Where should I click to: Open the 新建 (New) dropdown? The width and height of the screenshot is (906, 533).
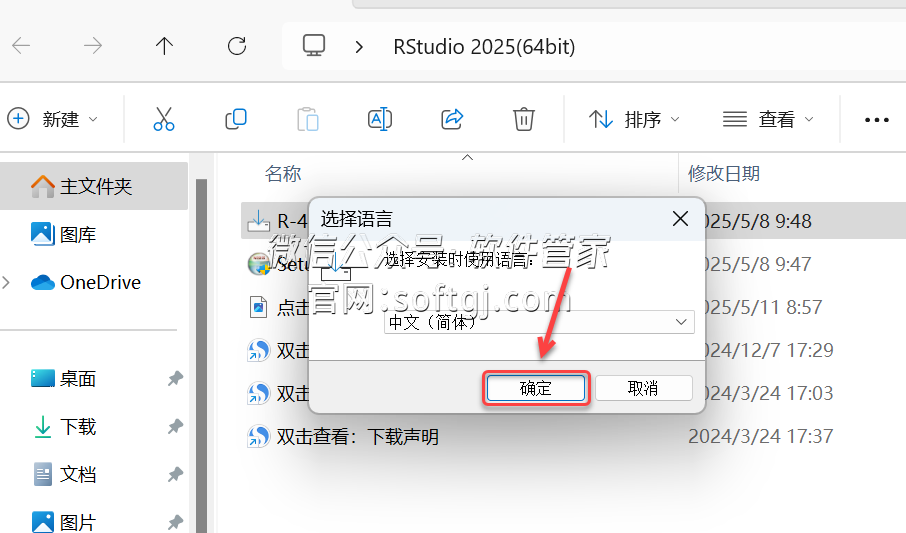point(53,119)
